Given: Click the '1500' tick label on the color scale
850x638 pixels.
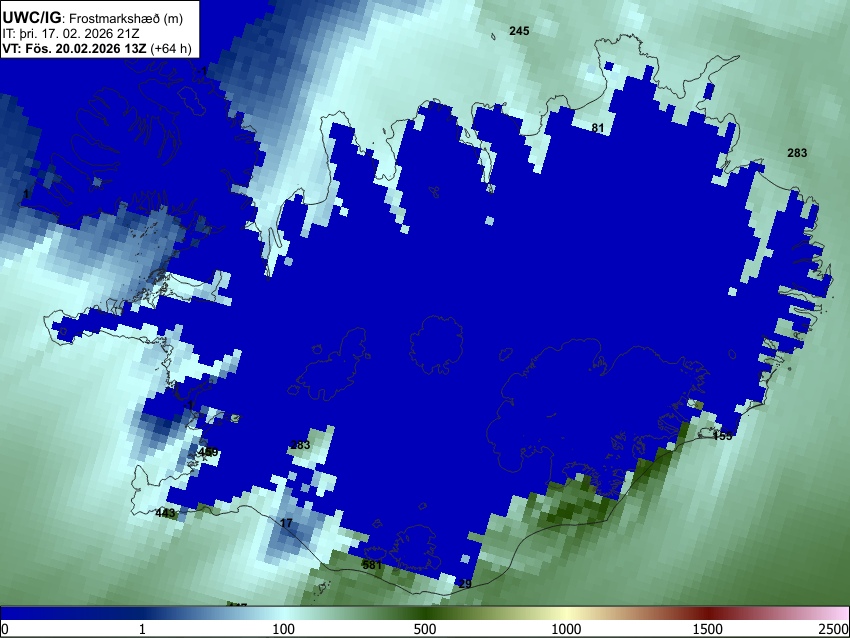Looking at the screenshot, I should (707, 629).
